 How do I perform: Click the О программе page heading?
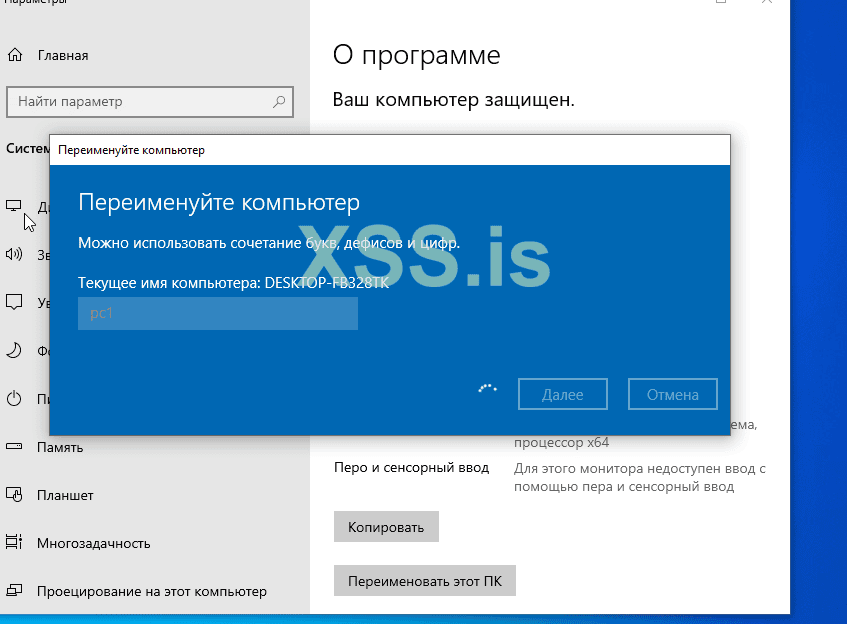(x=416, y=55)
